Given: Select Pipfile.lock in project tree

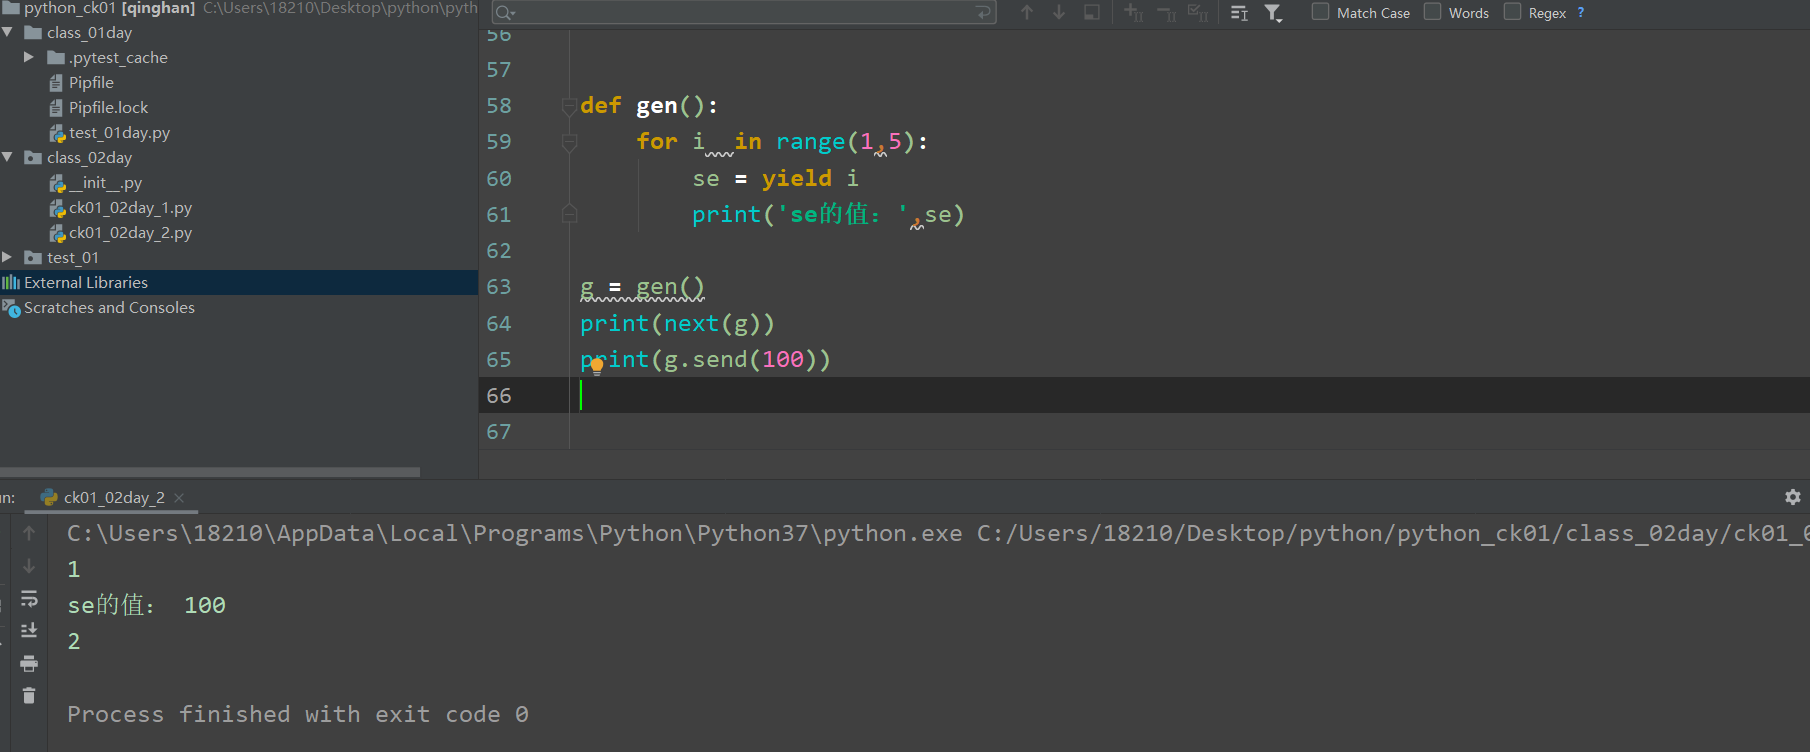Looking at the screenshot, I should pyautogui.click(x=108, y=107).
